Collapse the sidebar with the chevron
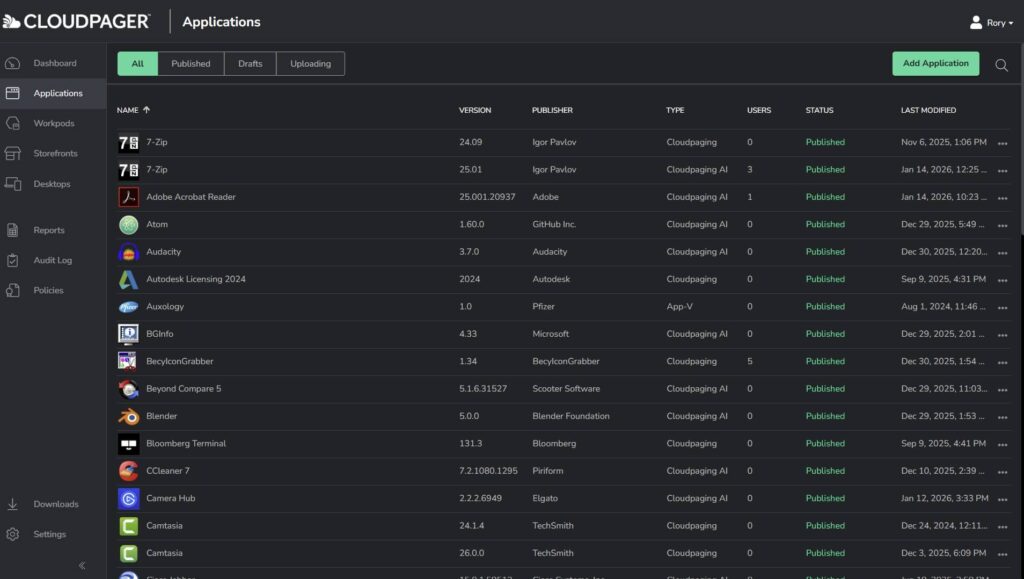 pyautogui.click(x=82, y=565)
